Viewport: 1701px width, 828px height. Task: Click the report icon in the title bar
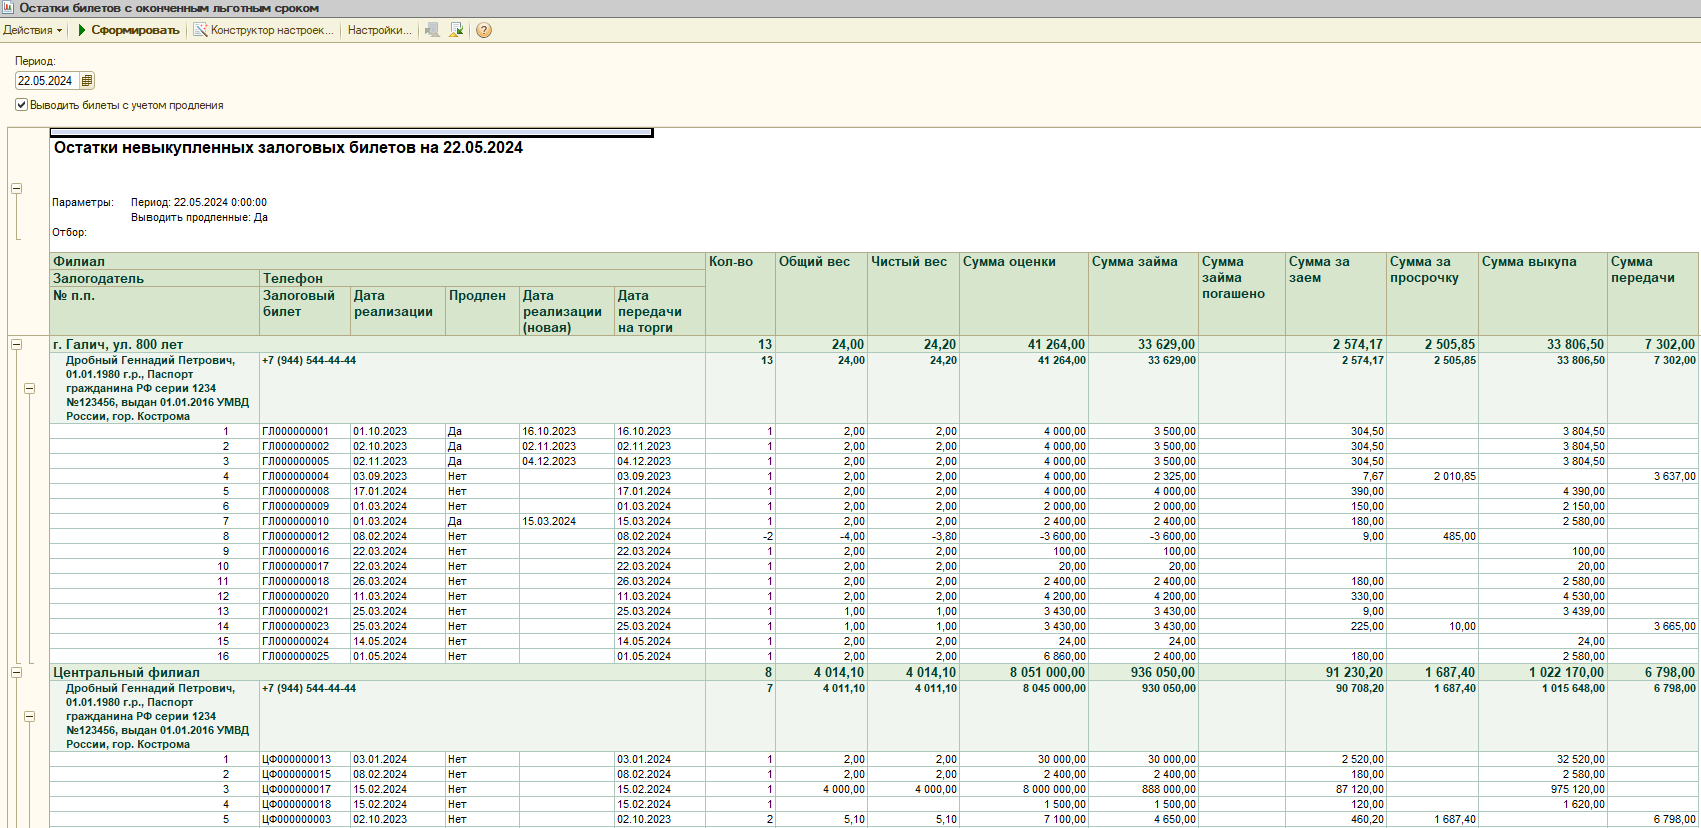pos(8,8)
